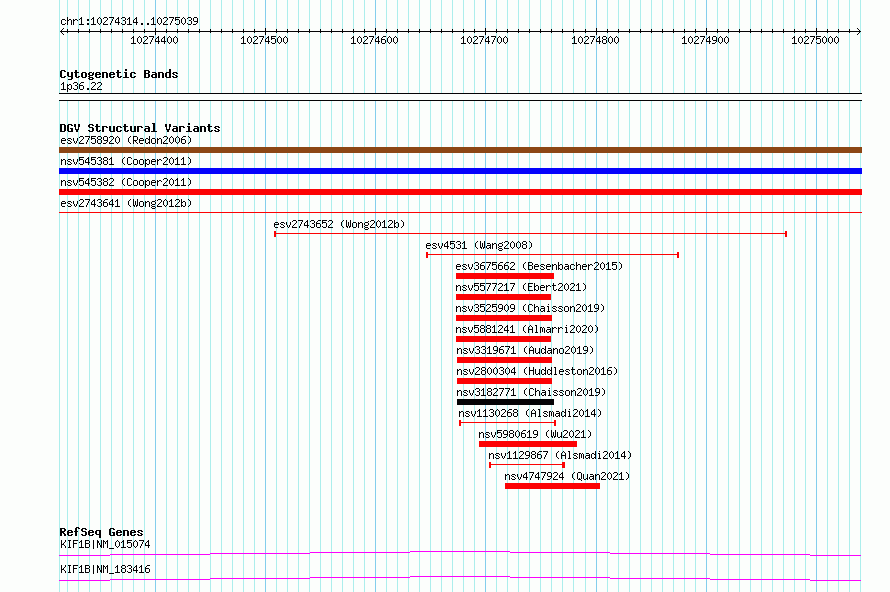Click the chr1:10274314..10275039 region label
This screenshot has height=592, width=890.
[x=129, y=21]
